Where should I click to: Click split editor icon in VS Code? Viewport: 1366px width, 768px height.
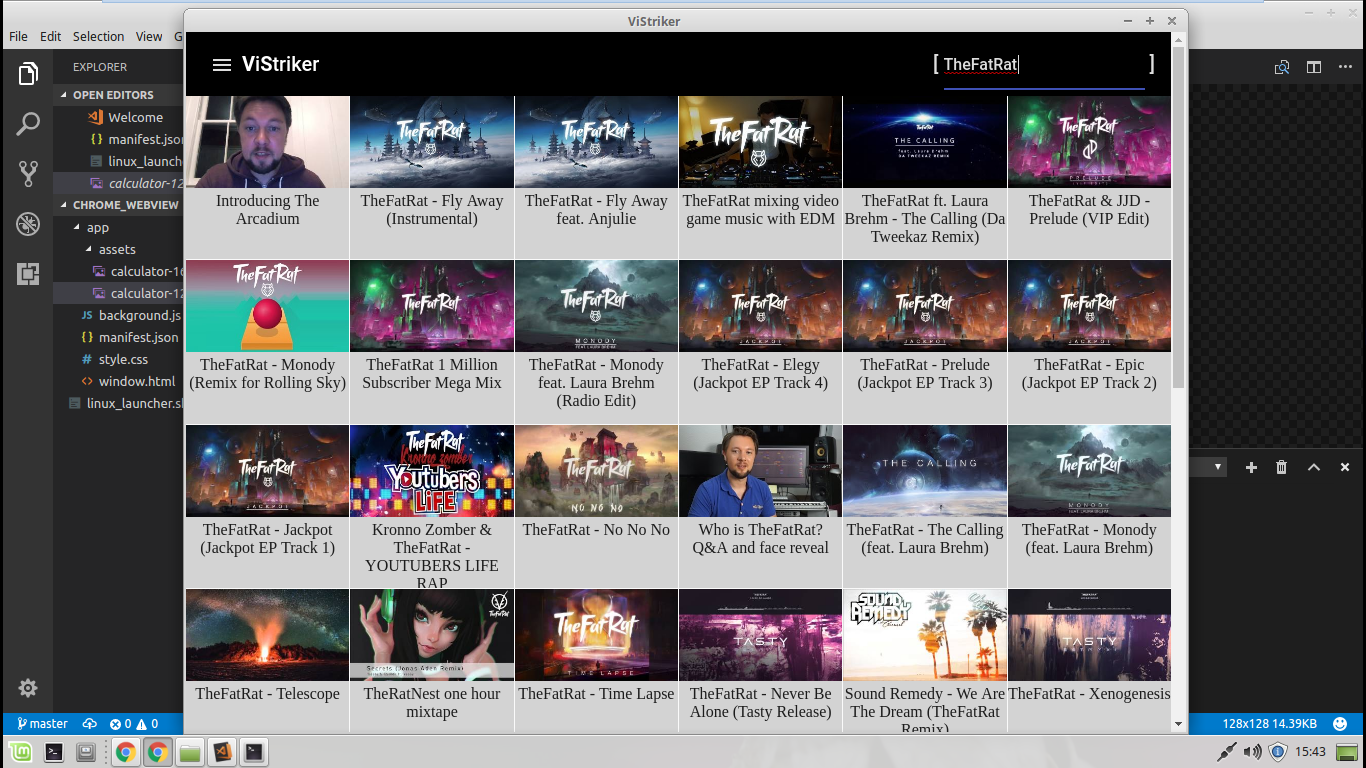point(1314,67)
